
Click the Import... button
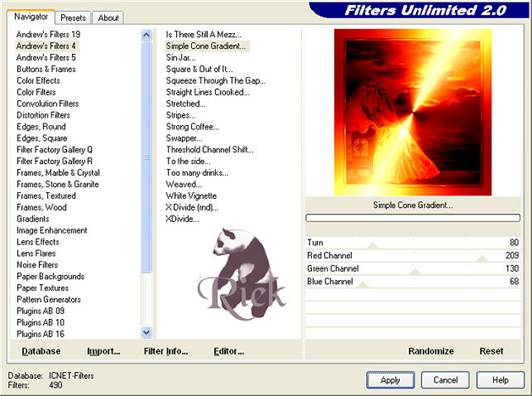[104, 351]
